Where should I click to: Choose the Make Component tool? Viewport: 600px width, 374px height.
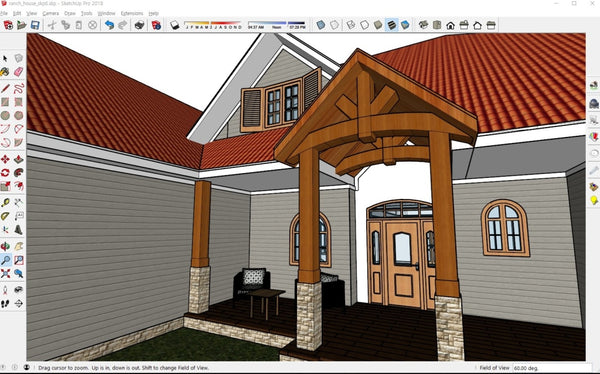click(x=18, y=58)
